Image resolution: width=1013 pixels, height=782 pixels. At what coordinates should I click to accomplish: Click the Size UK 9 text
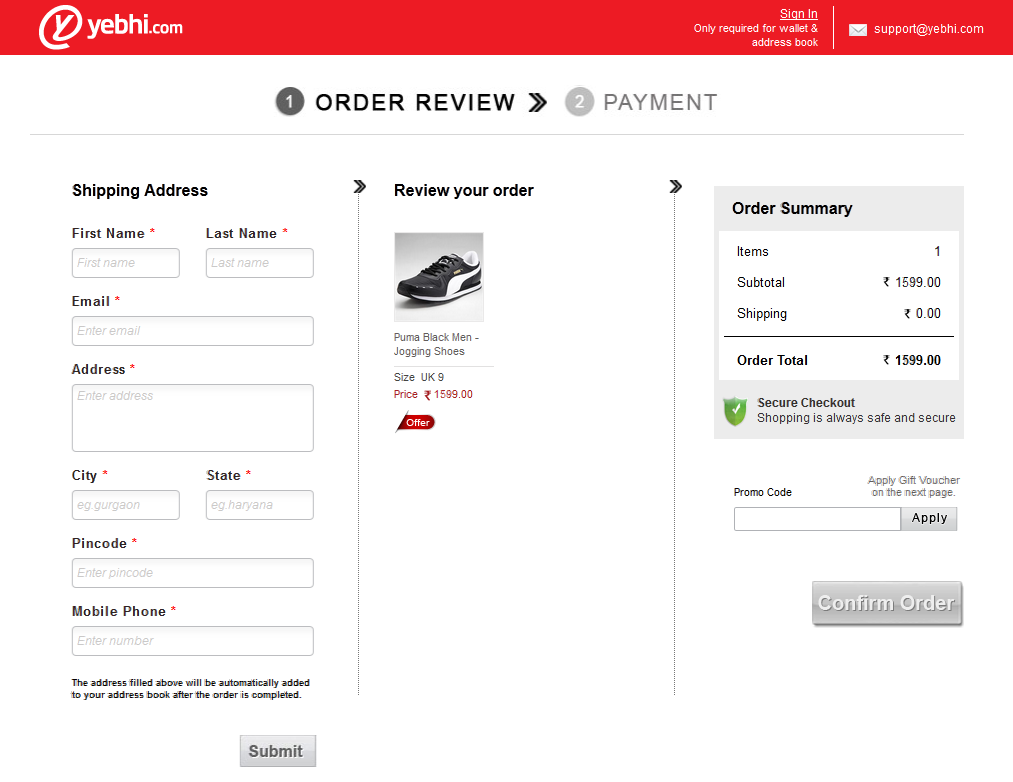click(x=419, y=377)
